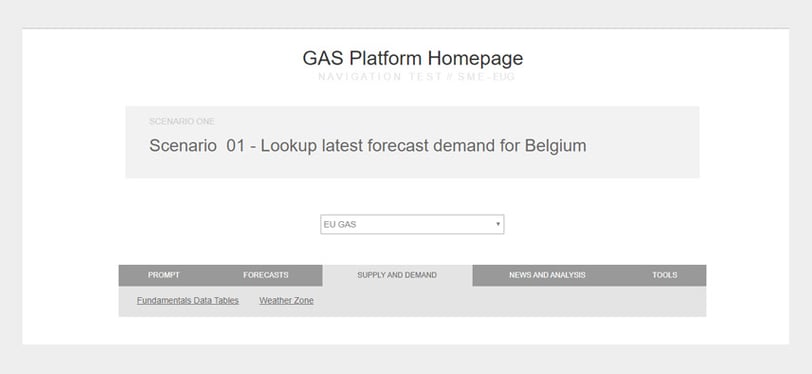Image resolution: width=812 pixels, height=374 pixels.
Task: Click the word Belgium in the scenario heading
Action: [556, 146]
